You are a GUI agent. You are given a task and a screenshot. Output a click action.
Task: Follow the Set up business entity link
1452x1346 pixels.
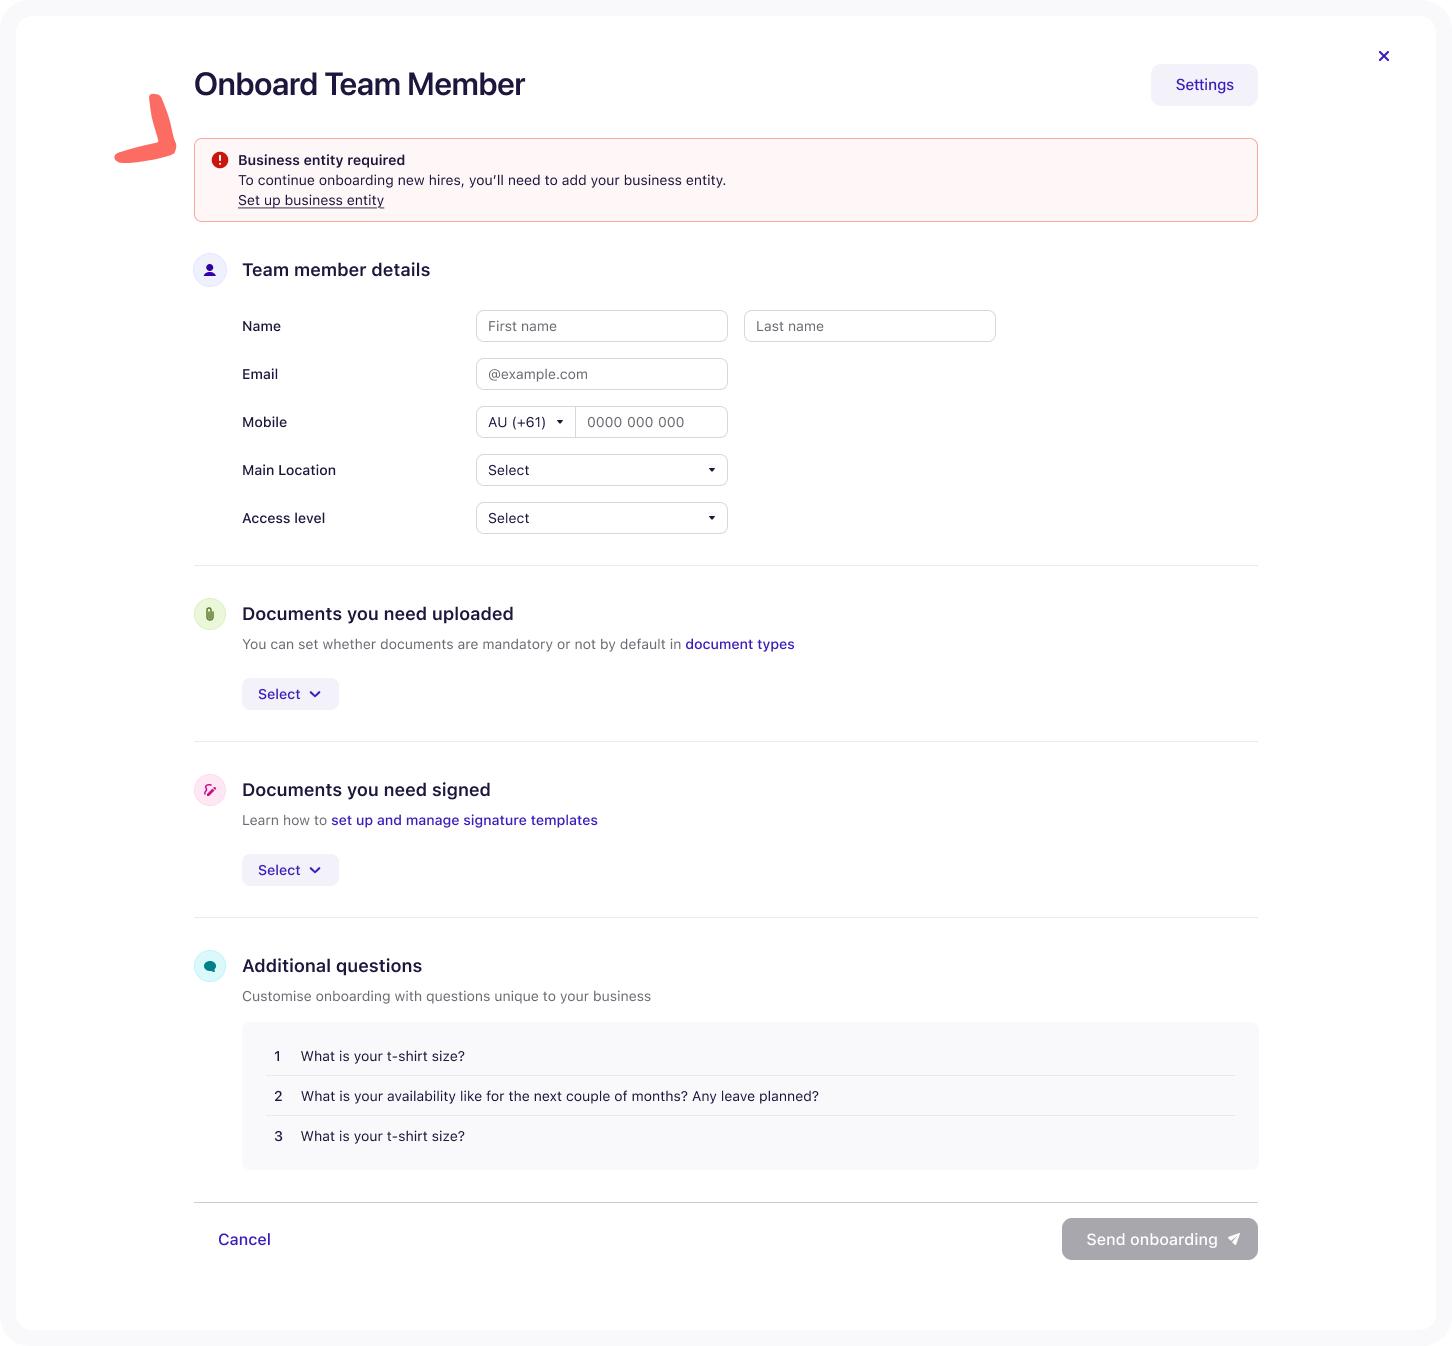pos(311,200)
